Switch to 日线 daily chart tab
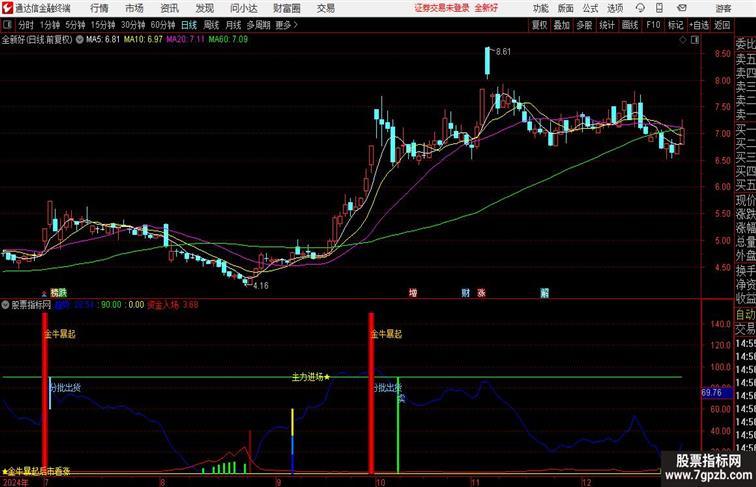 189,25
